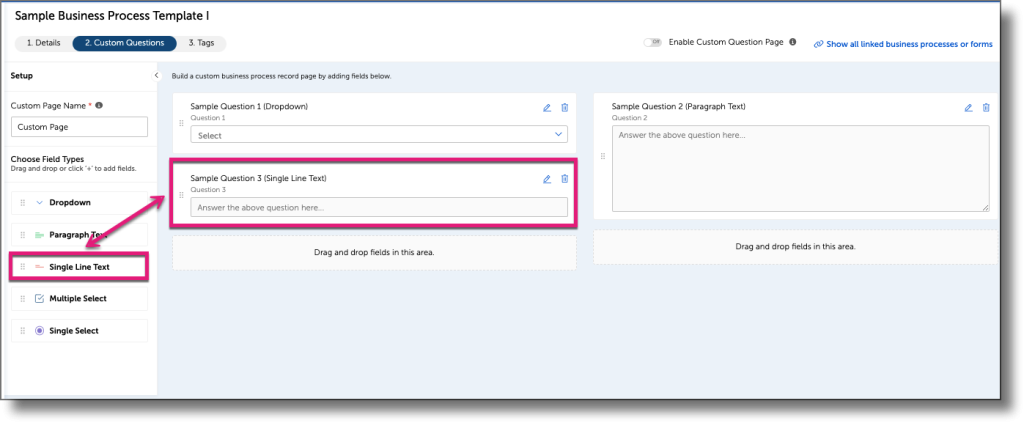Add a Single Select field type

(x=80, y=331)
